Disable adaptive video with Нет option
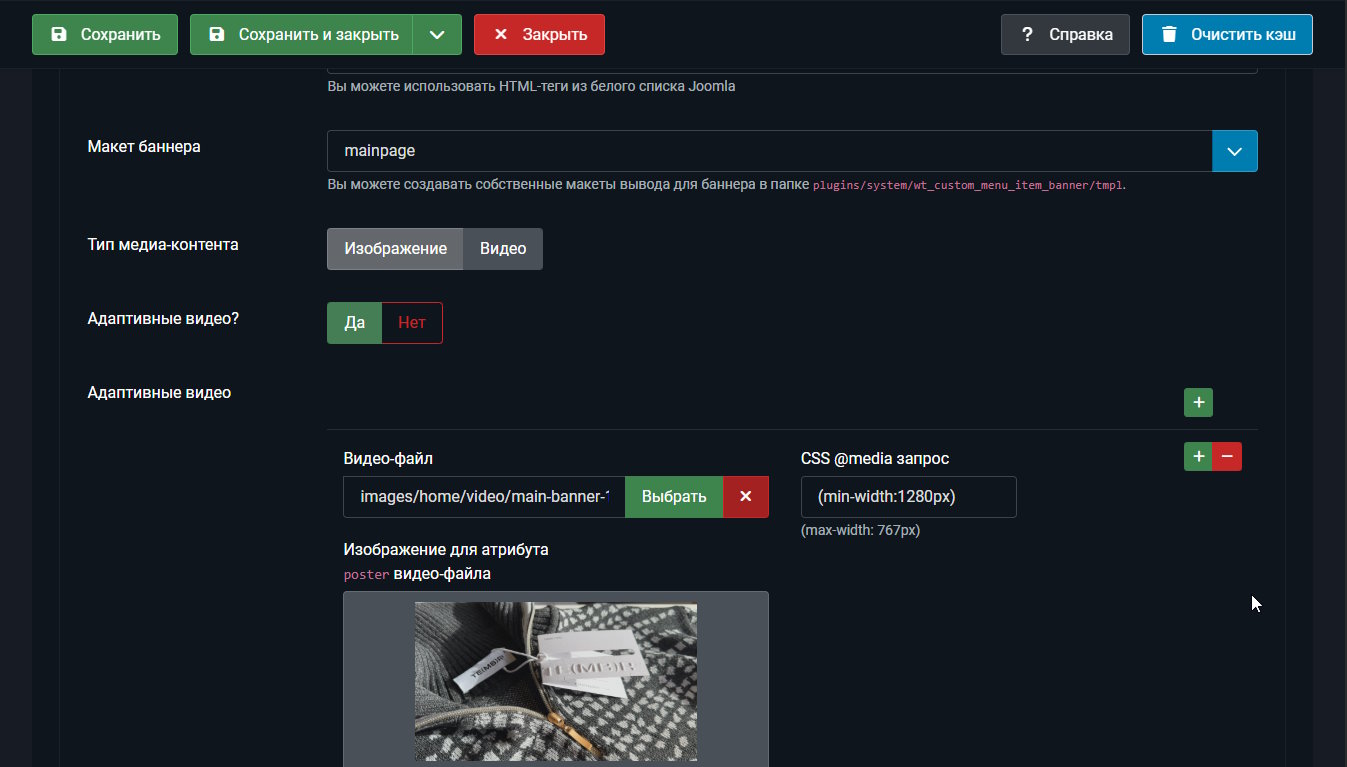 pyautogui.click(x=412, y=323)
